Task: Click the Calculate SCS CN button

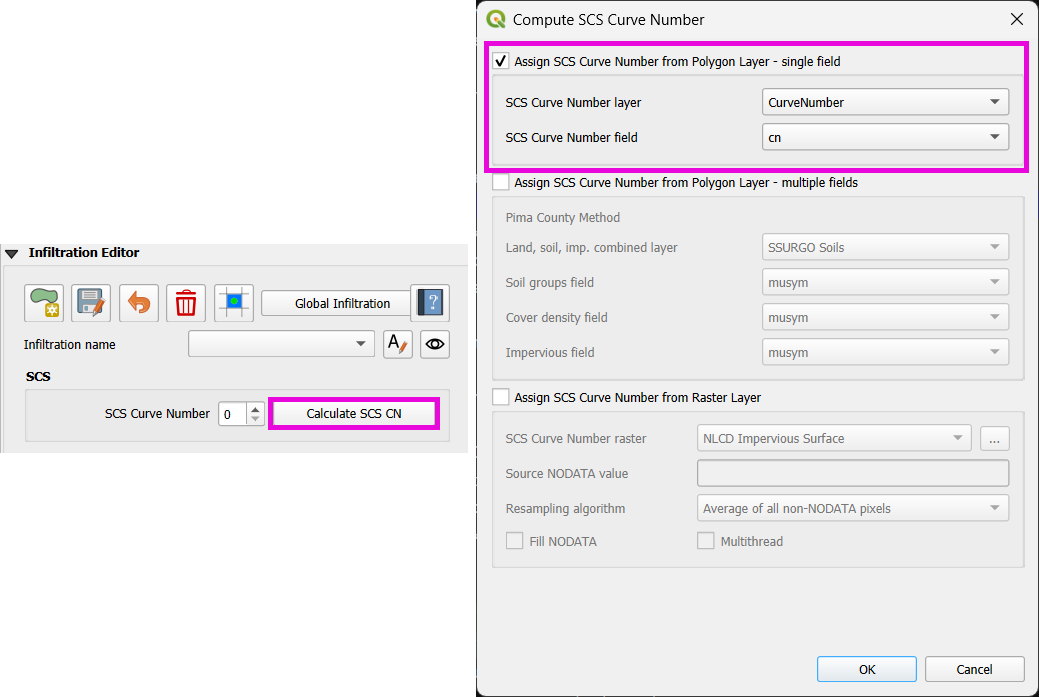Action: click(x=353, y=414)
